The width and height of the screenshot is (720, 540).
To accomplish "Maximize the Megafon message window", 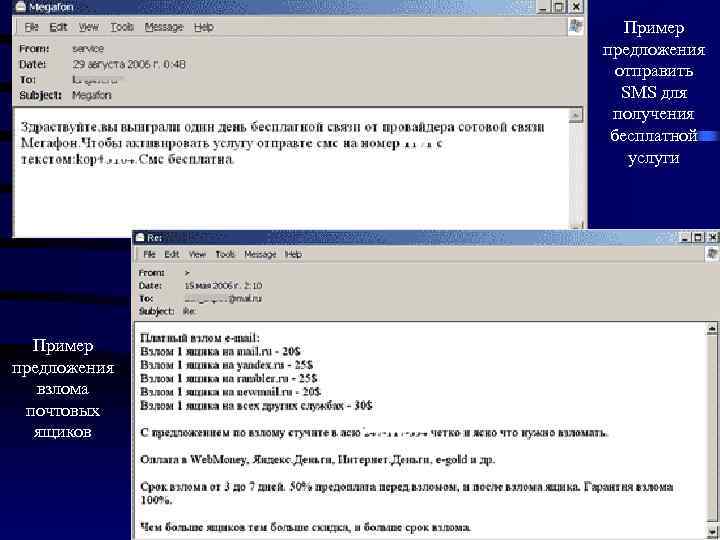I will click(559, 6).
